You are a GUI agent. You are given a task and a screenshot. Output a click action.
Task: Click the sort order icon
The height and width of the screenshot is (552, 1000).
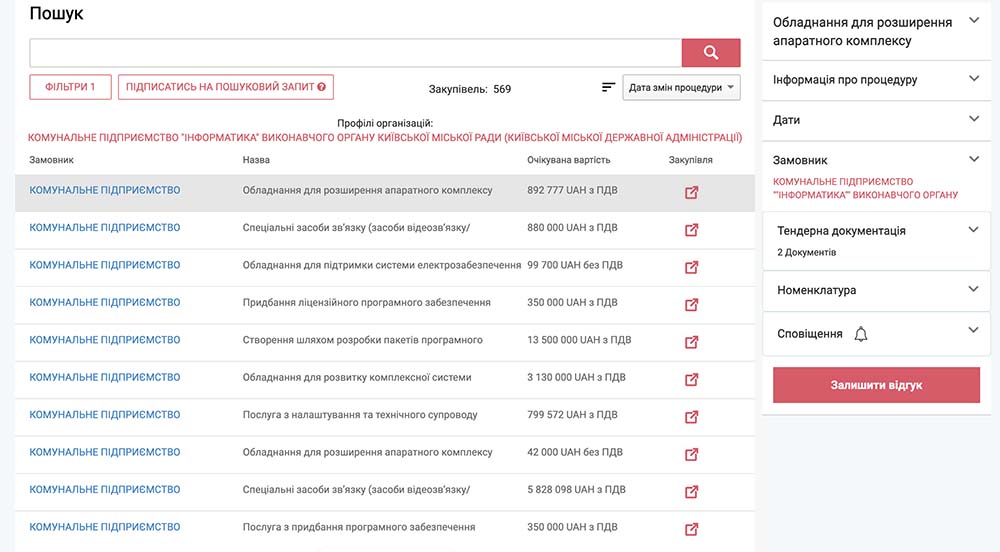pos(608,87)
